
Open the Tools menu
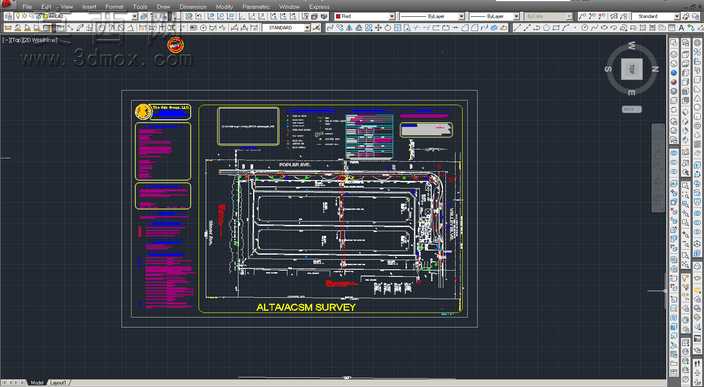140,7
